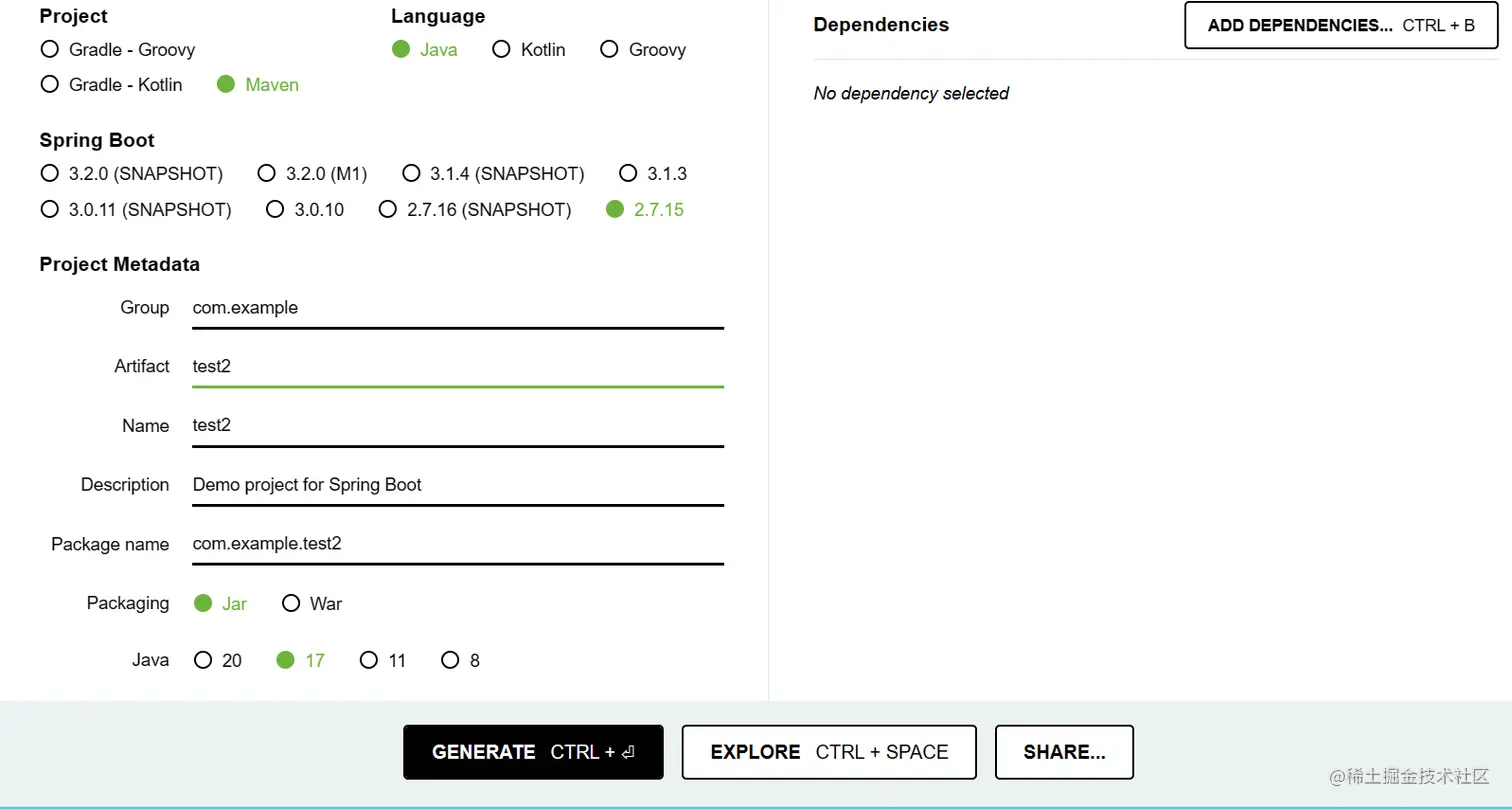Screen dimensions: 1512x809
Task: Select Java version 20
Action: point(218,660)
